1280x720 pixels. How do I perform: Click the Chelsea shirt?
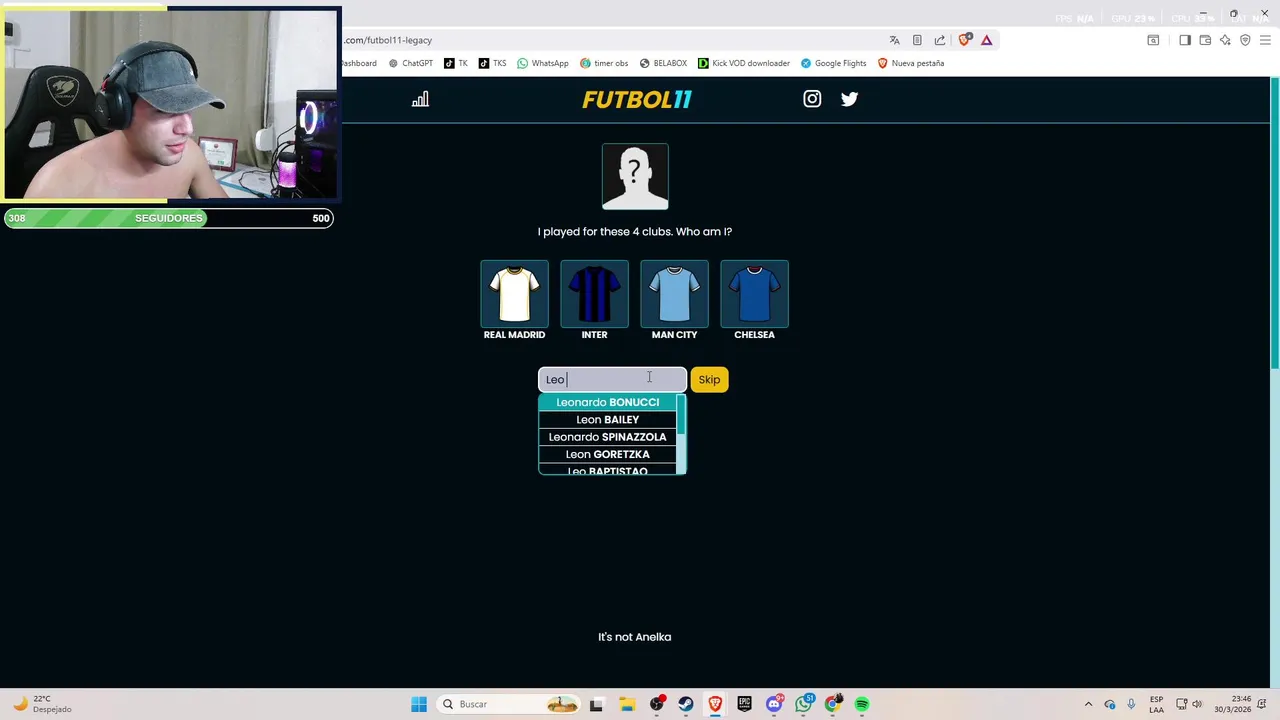tap(754, 294)
